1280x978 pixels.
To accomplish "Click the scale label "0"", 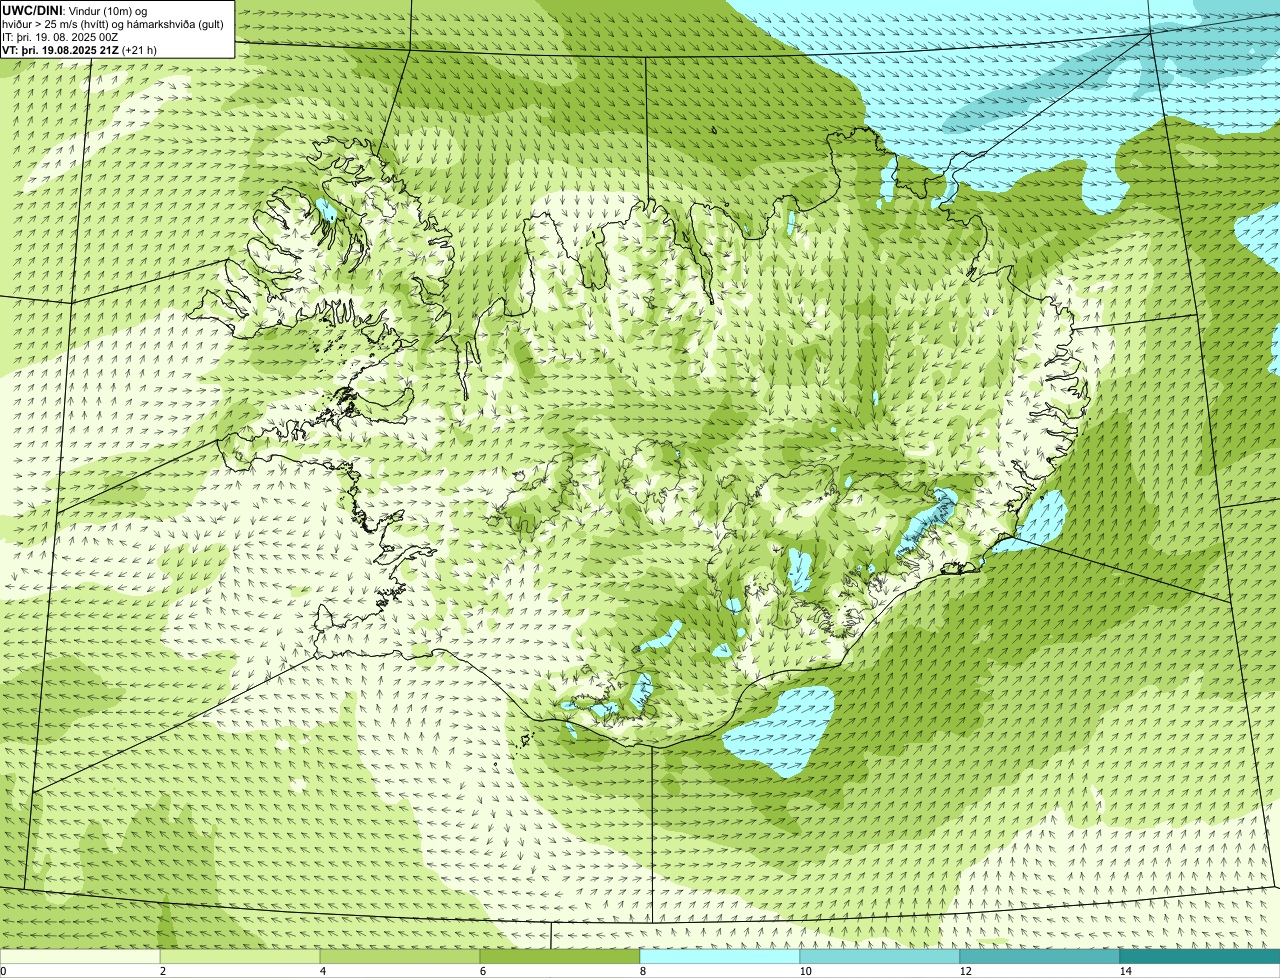I will click(x=4, y=971).
